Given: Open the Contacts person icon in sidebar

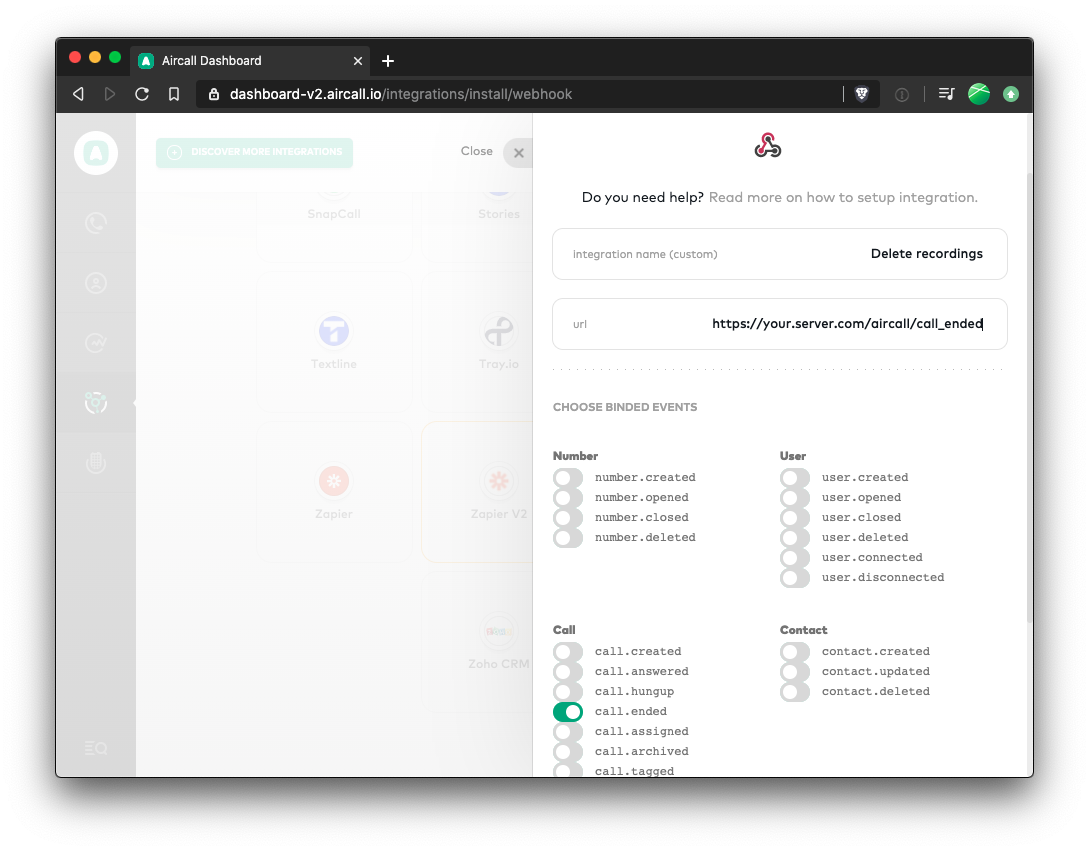Looking at the screenshot, I should (x=95, y=282).
